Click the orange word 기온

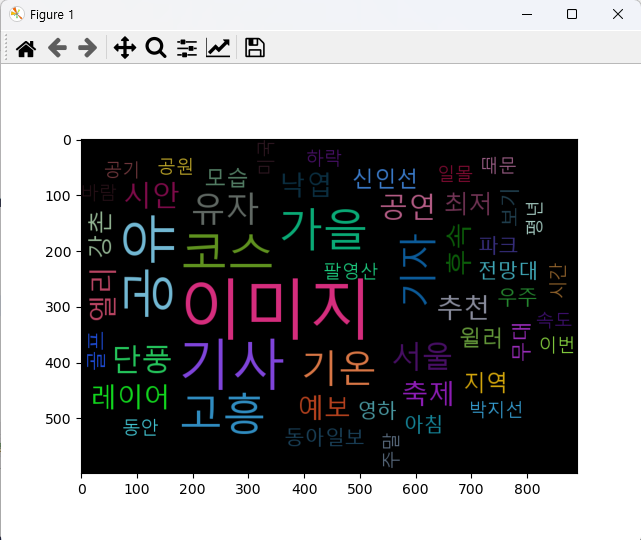(339, 369)
